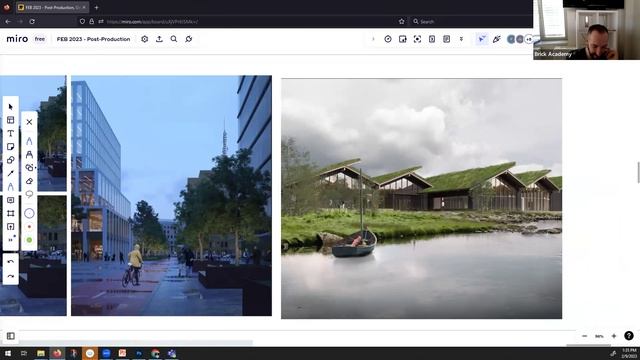Select the Comment tool
The height and width of the screenshot is (360, 640).
click(x=11, y=200)
